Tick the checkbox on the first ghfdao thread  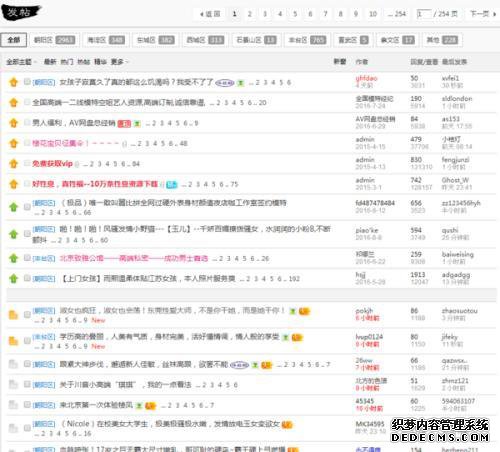[x=27, y=82]
